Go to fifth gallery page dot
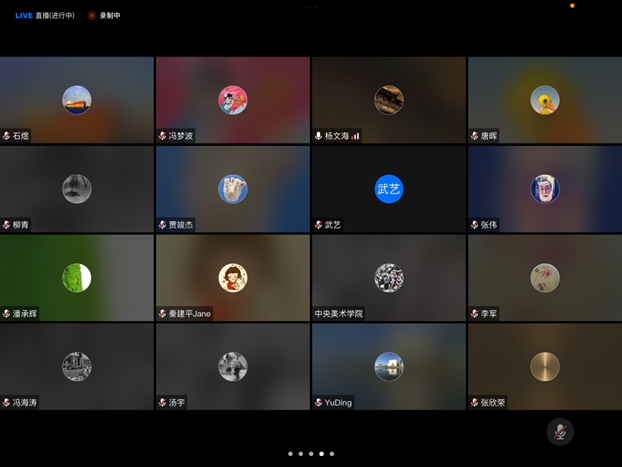 (332, 454)
